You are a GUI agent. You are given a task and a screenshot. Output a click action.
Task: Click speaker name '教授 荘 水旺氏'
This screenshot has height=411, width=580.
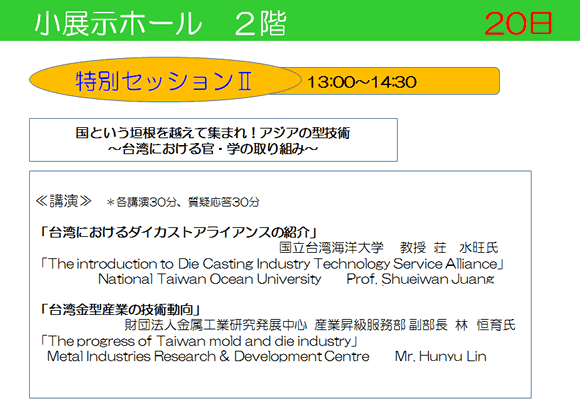[x=449, y=247]
